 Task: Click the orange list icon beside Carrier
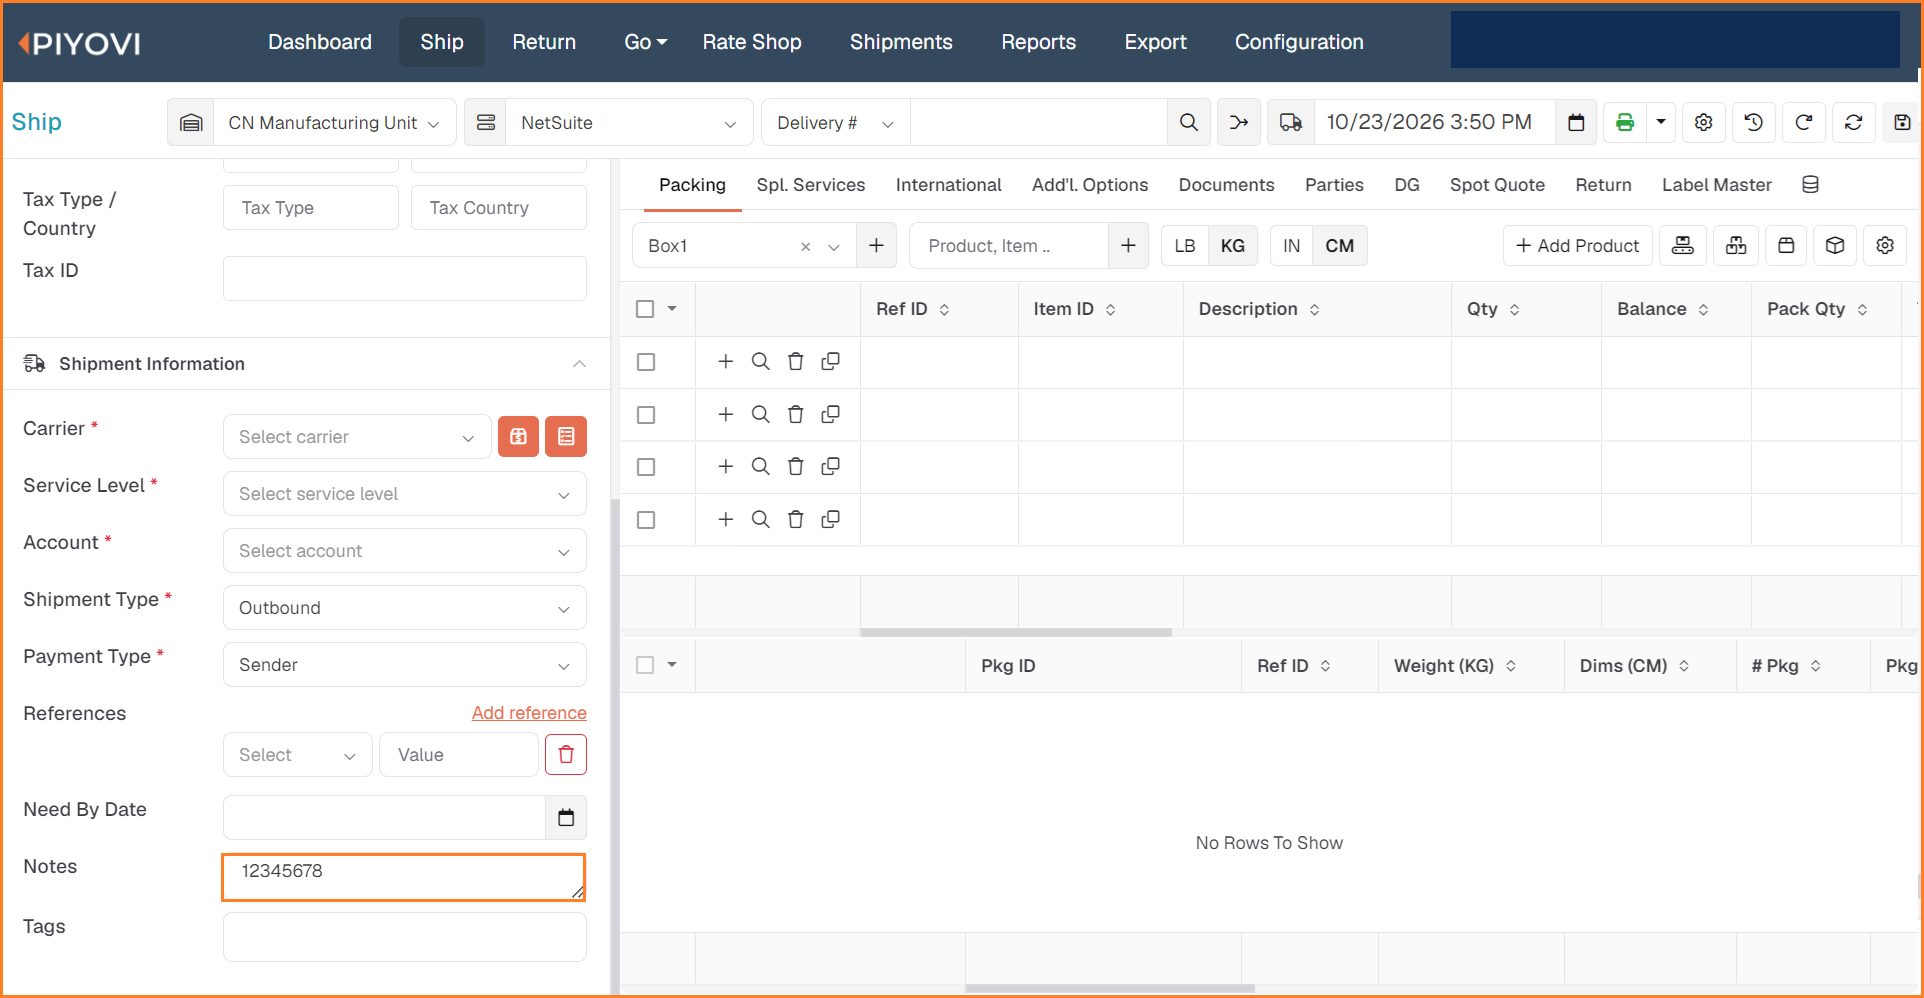click(566, 436)
